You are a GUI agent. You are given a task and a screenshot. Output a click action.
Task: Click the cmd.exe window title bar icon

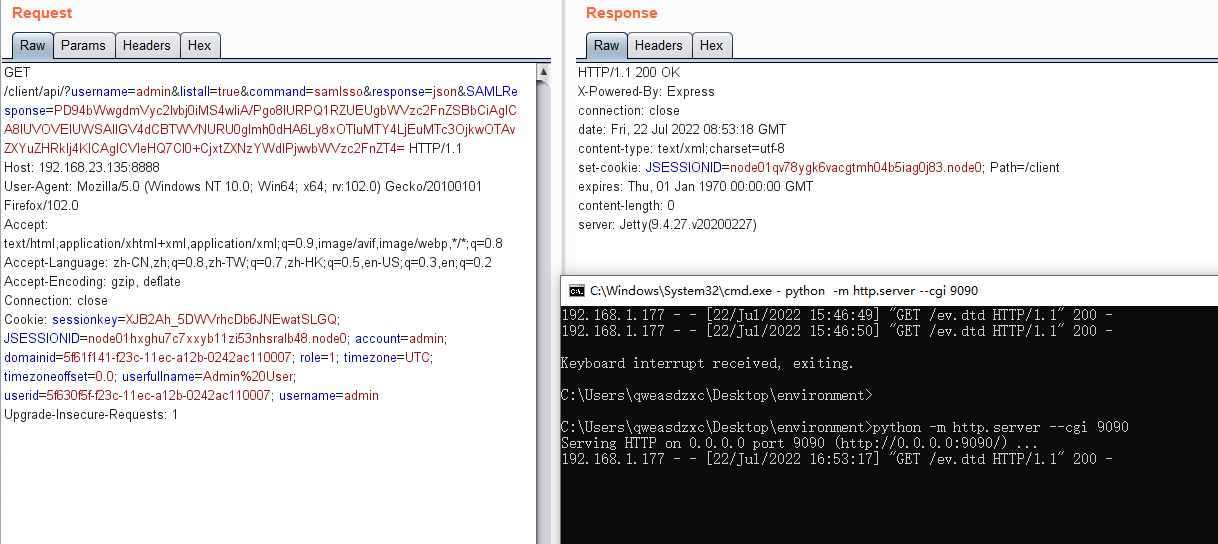coord(577,291)
